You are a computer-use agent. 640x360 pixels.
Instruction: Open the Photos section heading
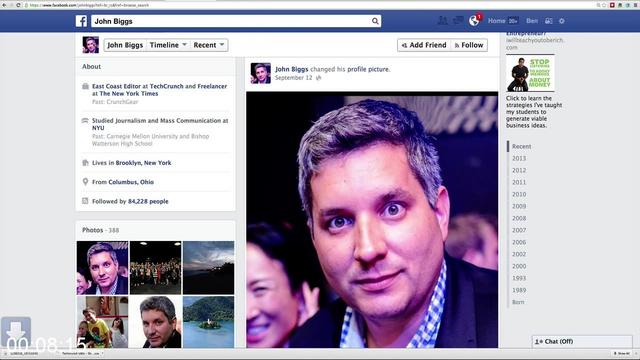93,230
